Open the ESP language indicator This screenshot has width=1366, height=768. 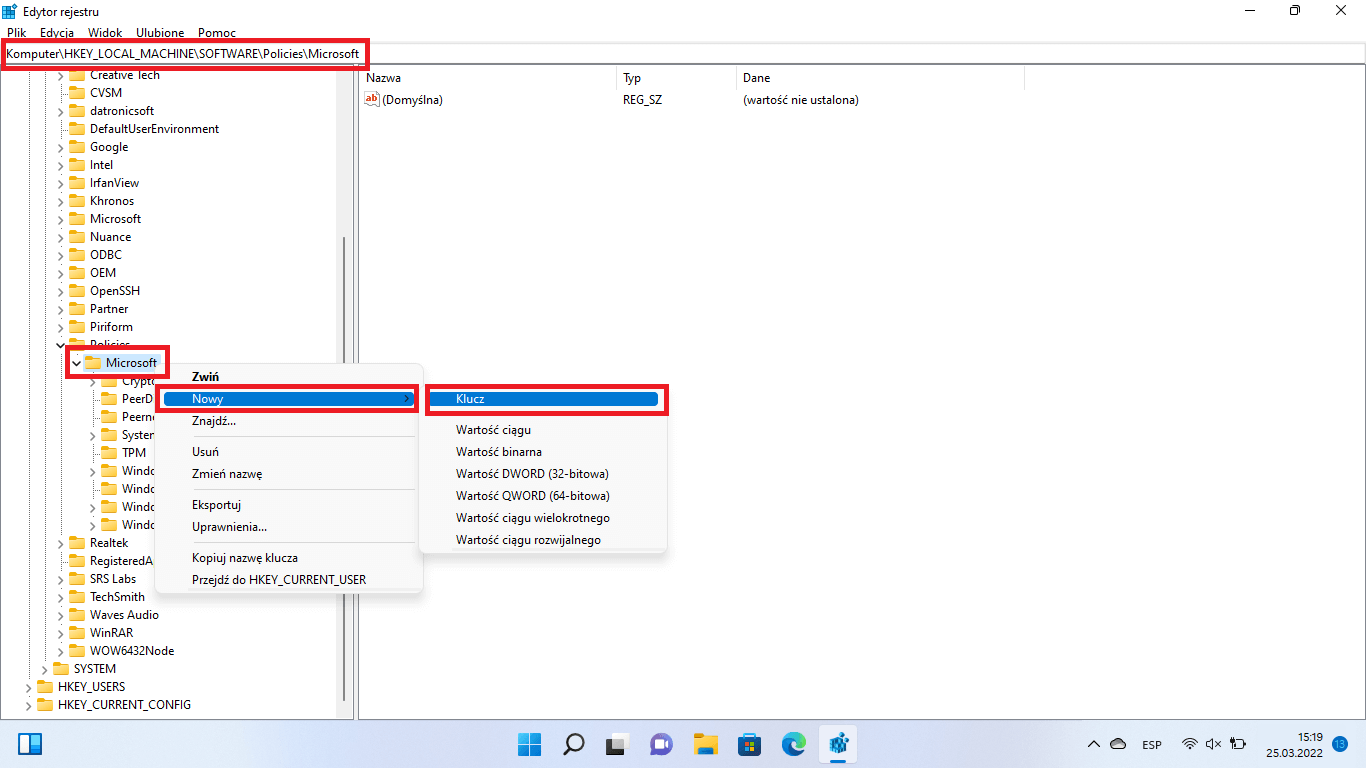[1152, 745]
